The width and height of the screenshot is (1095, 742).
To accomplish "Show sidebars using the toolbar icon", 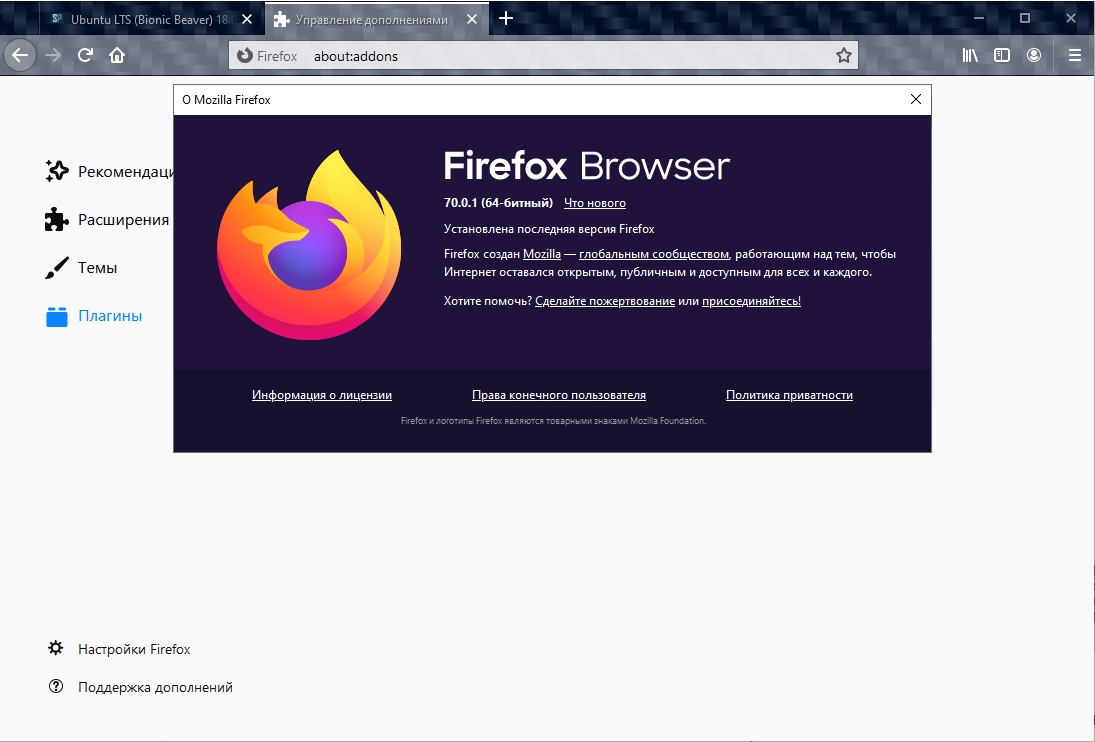I will click(x=1001, y=55).
